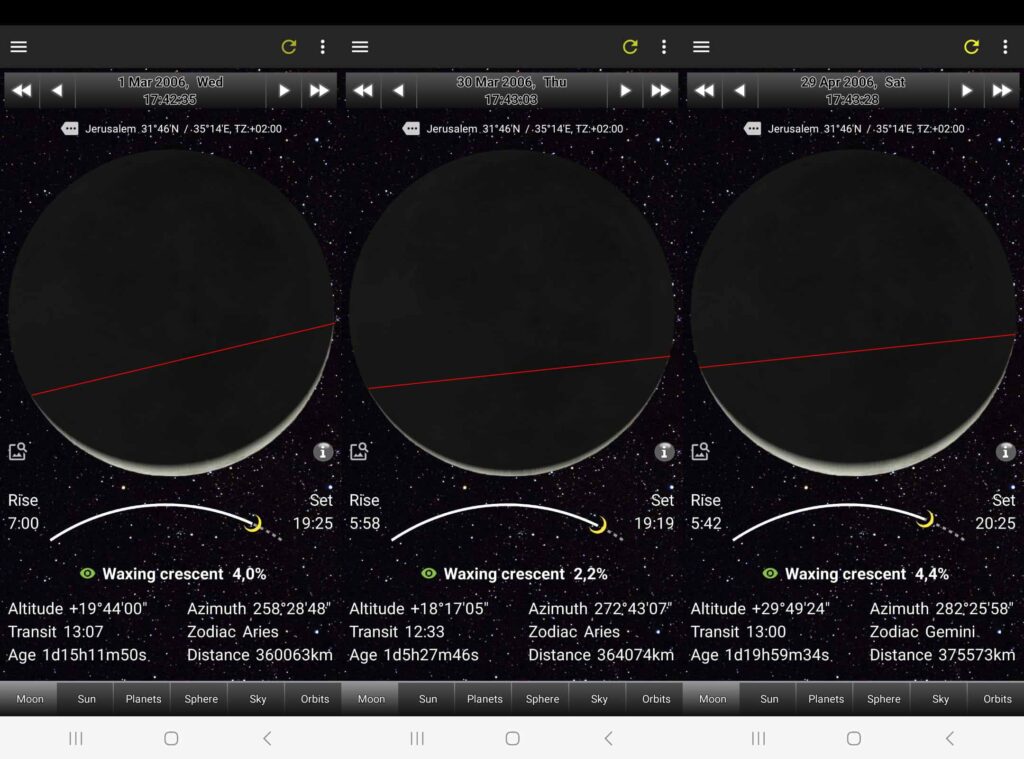
Task: Click refresh icon in the 30 Mar 2006 panel
Action: click(x=630, y=47)
